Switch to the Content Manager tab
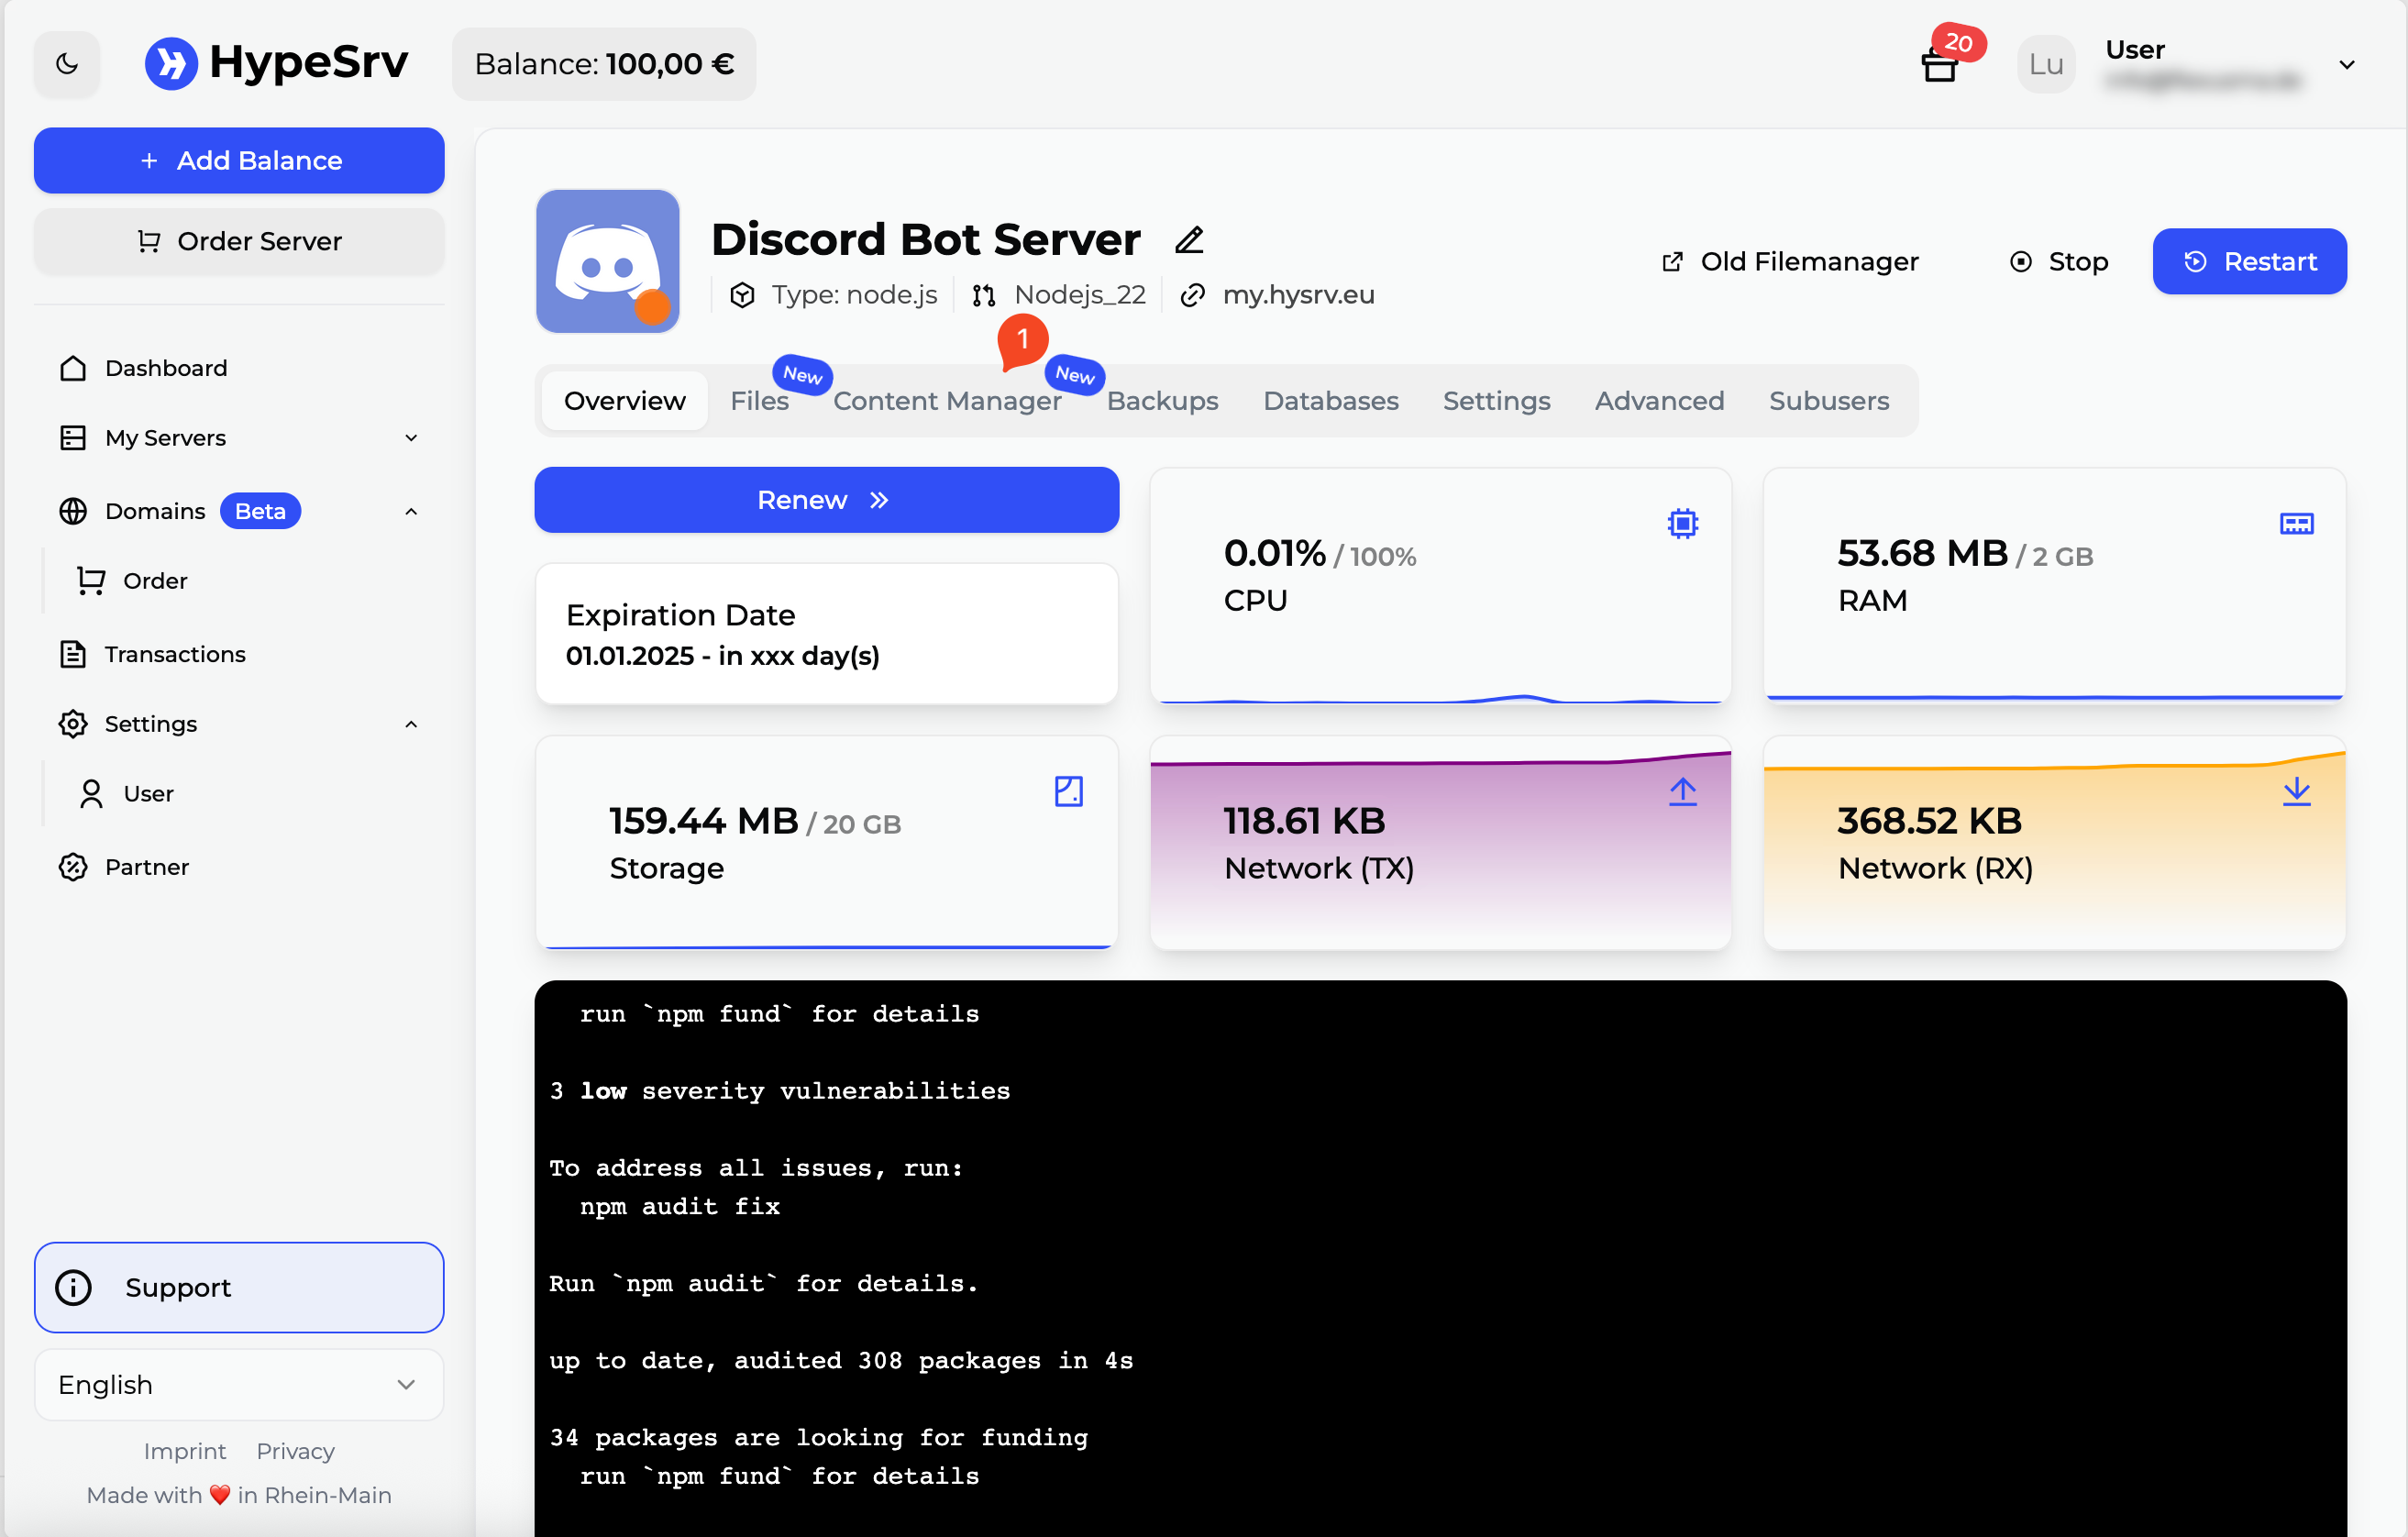The image size is (2408, 1537). [x=946, y=401]
